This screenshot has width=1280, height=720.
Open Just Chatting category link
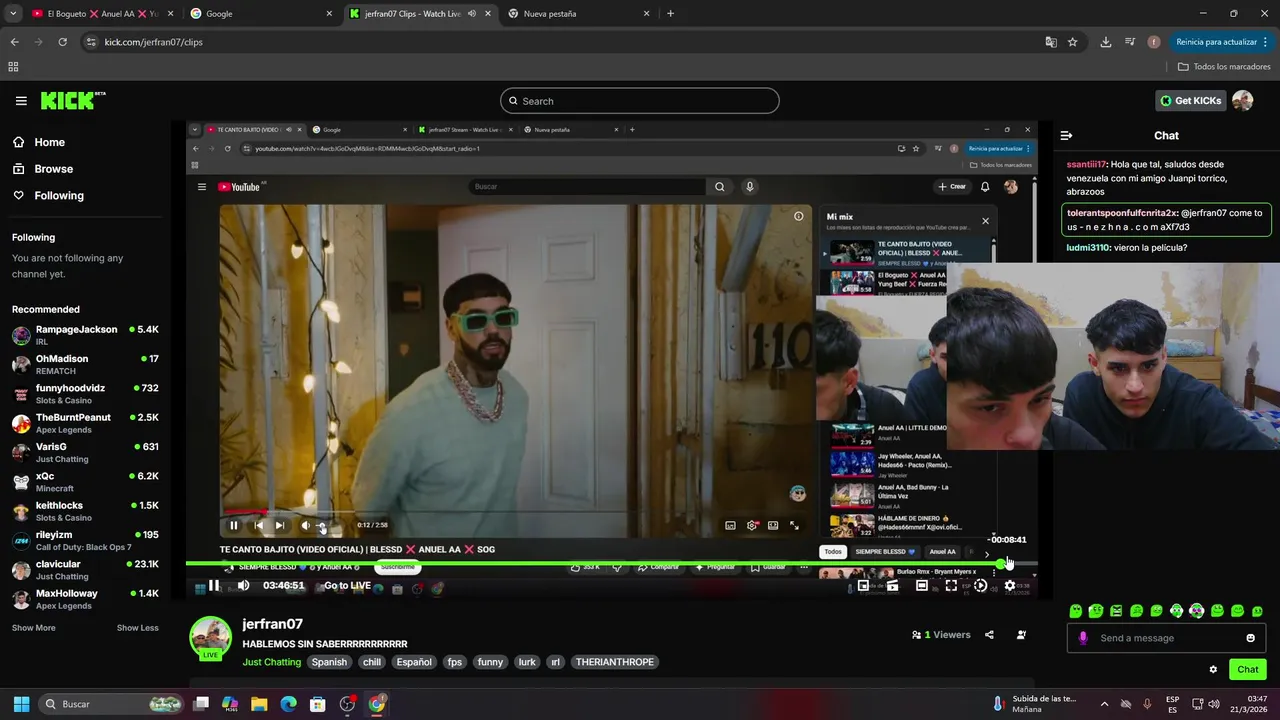[271, 662]
